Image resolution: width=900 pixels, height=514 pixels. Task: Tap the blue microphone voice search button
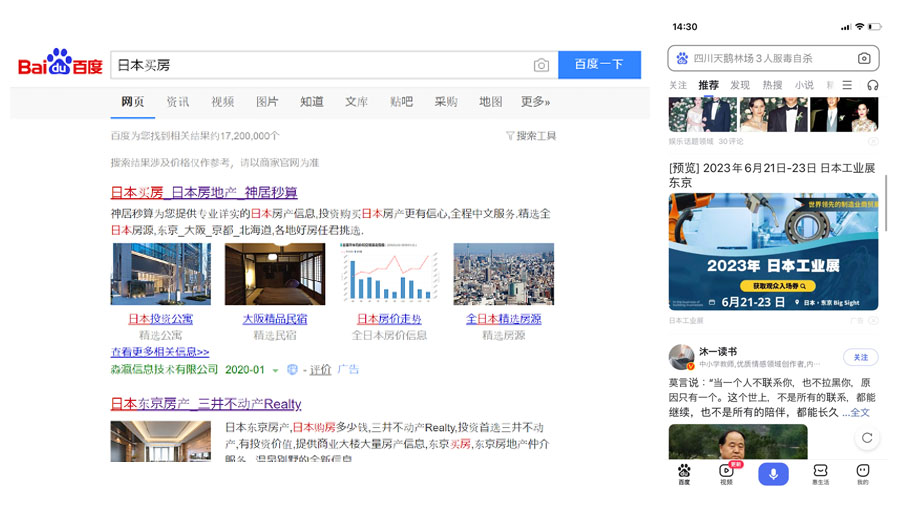point(772,473)
